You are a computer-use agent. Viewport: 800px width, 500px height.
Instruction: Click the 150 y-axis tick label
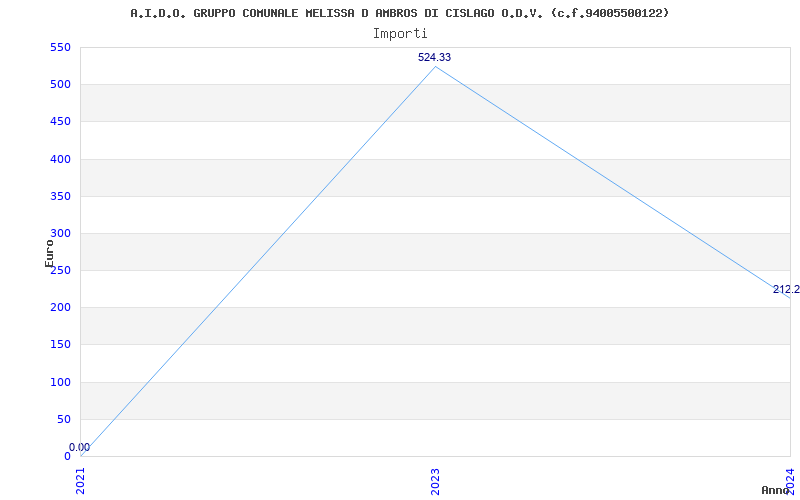point(60,345)
